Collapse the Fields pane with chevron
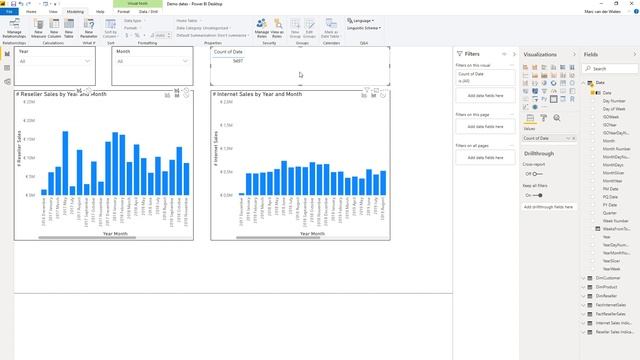The width and height of the screenshot is (640, 360). coord(635,54)
